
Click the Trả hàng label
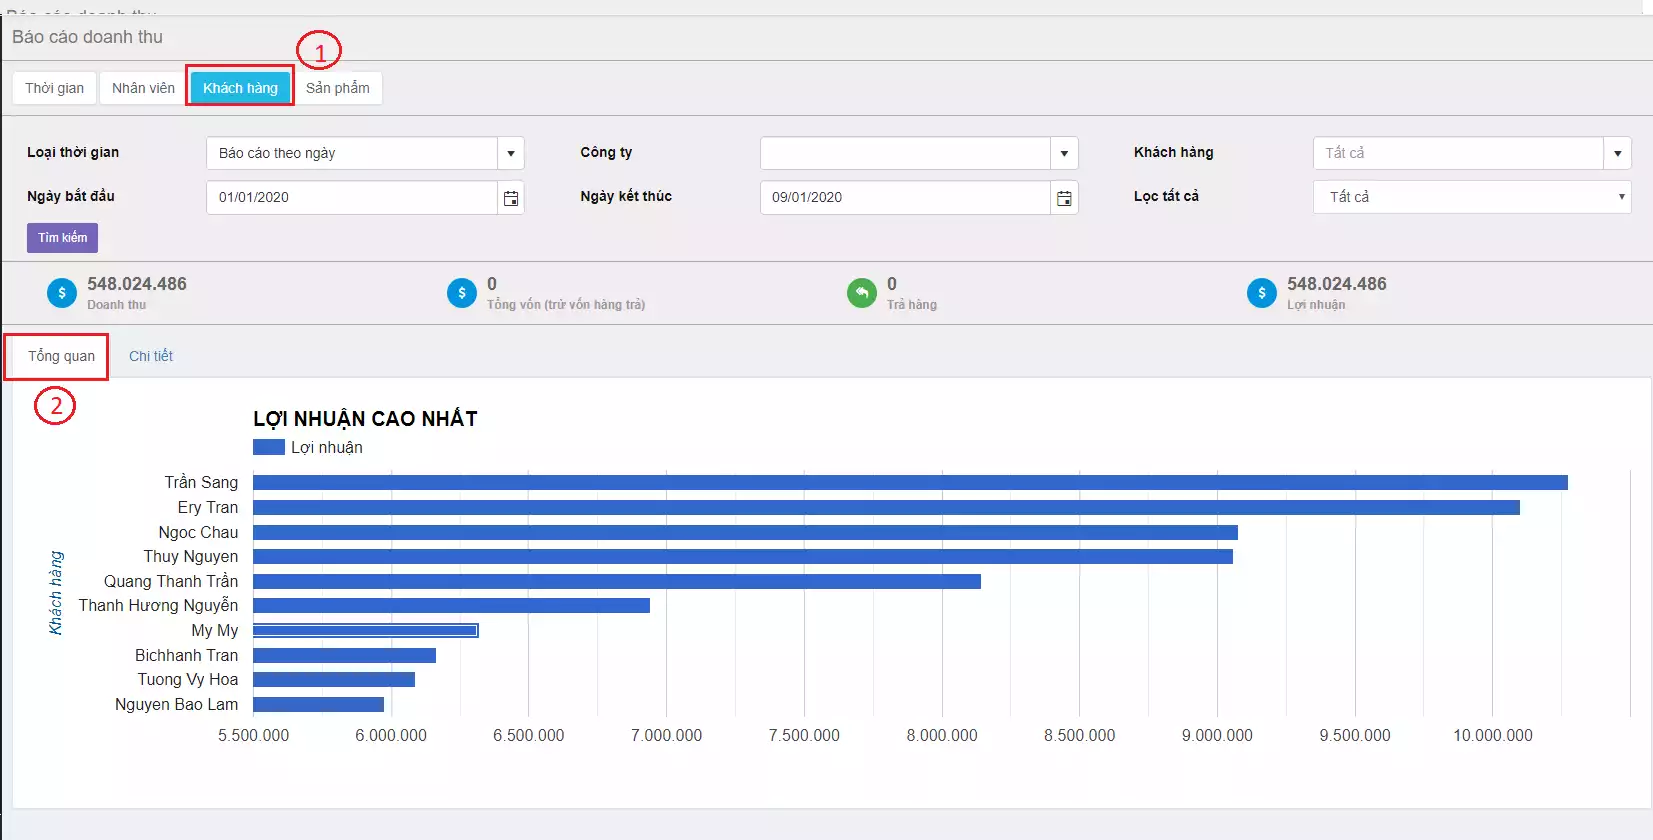point(912,305)
